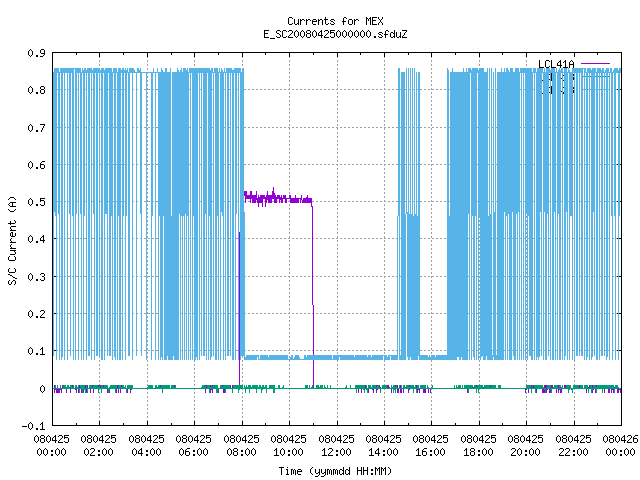Click the chart title "Currents for MEX"
The width and height of the screenshot is (640, 480).
click(x=335, y=21)
